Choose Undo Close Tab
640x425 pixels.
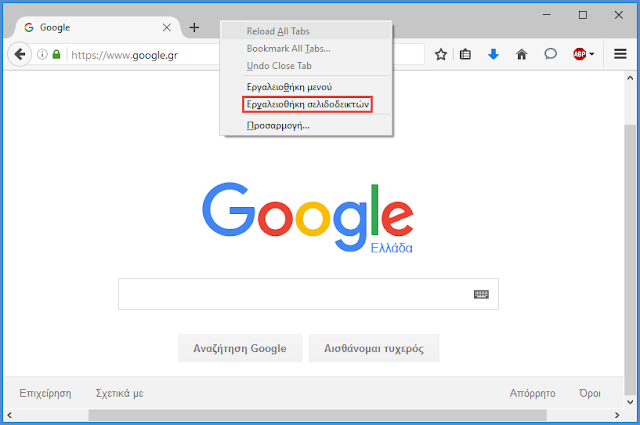coord(307,66)
